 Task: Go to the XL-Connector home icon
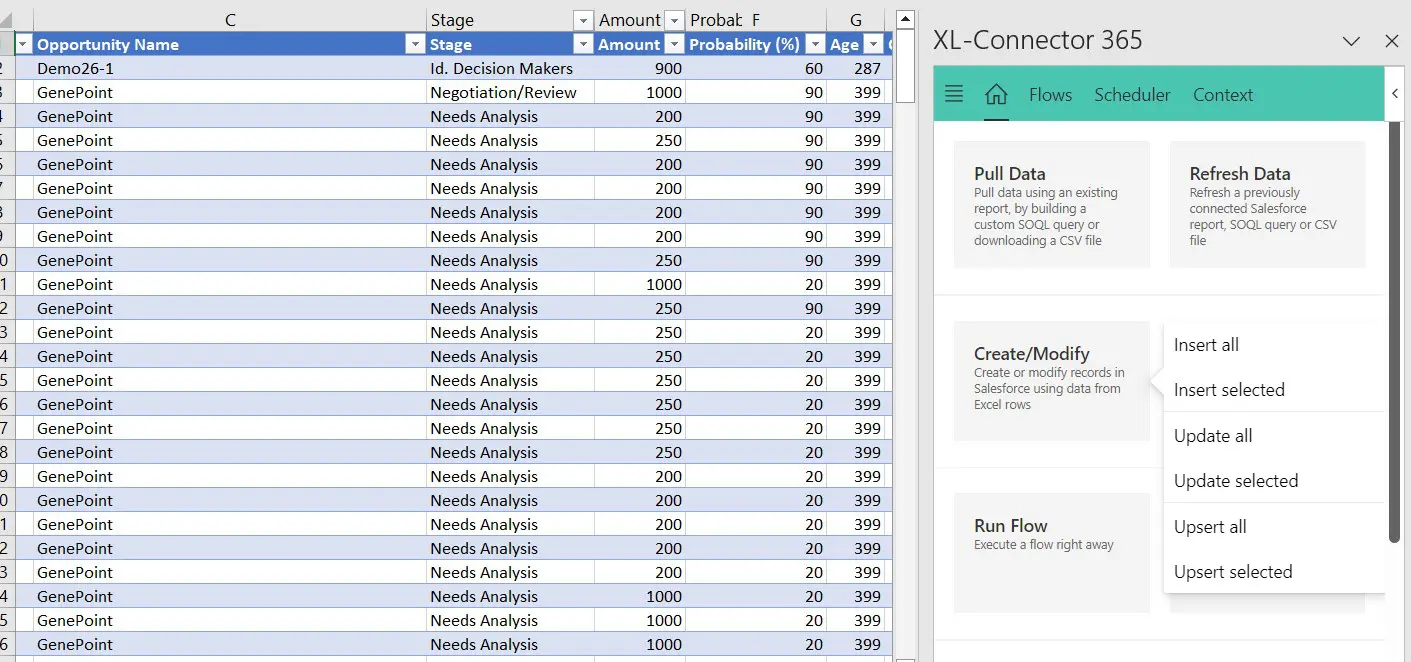coord(996,94)
